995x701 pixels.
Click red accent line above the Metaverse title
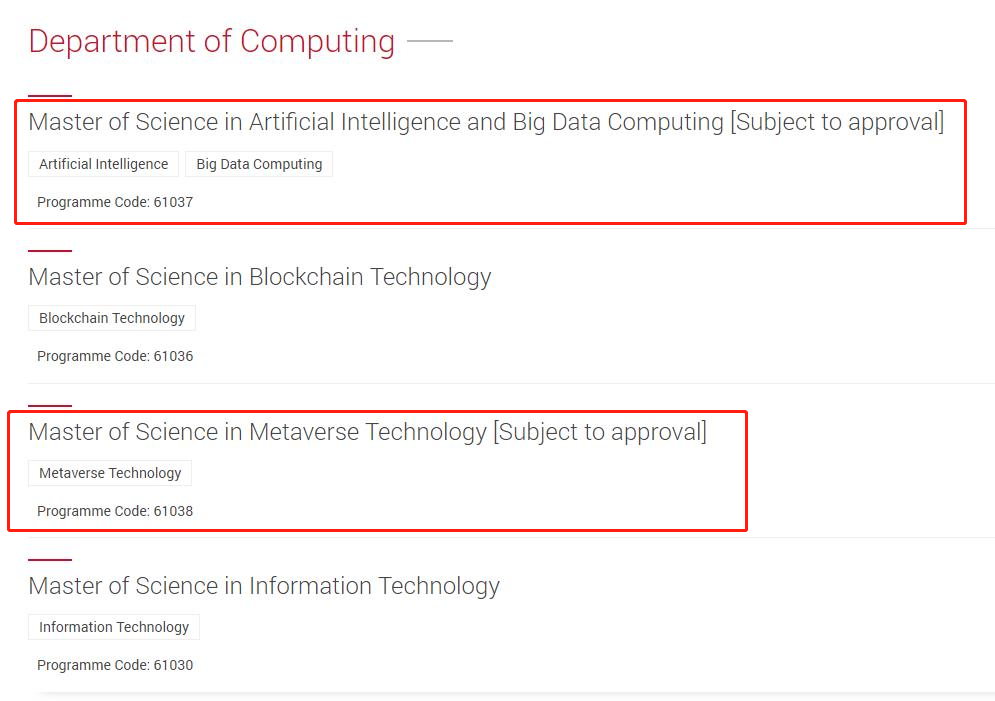(x=50, y=405)
